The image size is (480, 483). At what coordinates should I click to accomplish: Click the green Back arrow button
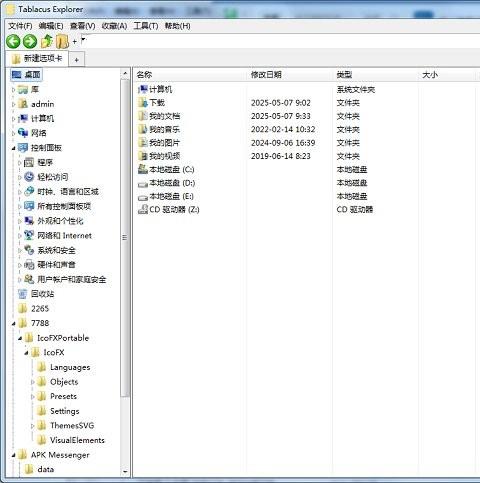[x=13, y=42]
